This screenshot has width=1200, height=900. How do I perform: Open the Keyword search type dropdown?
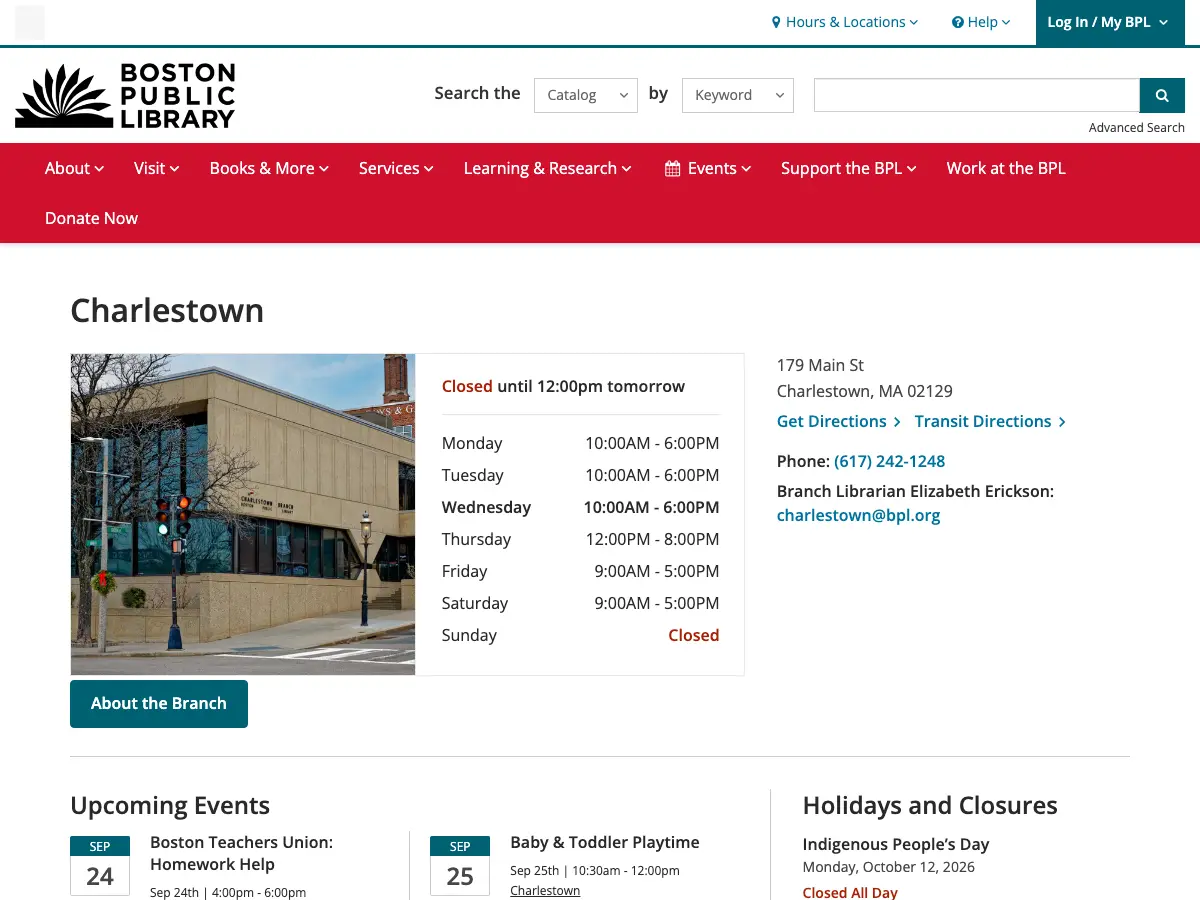[738, 95]
